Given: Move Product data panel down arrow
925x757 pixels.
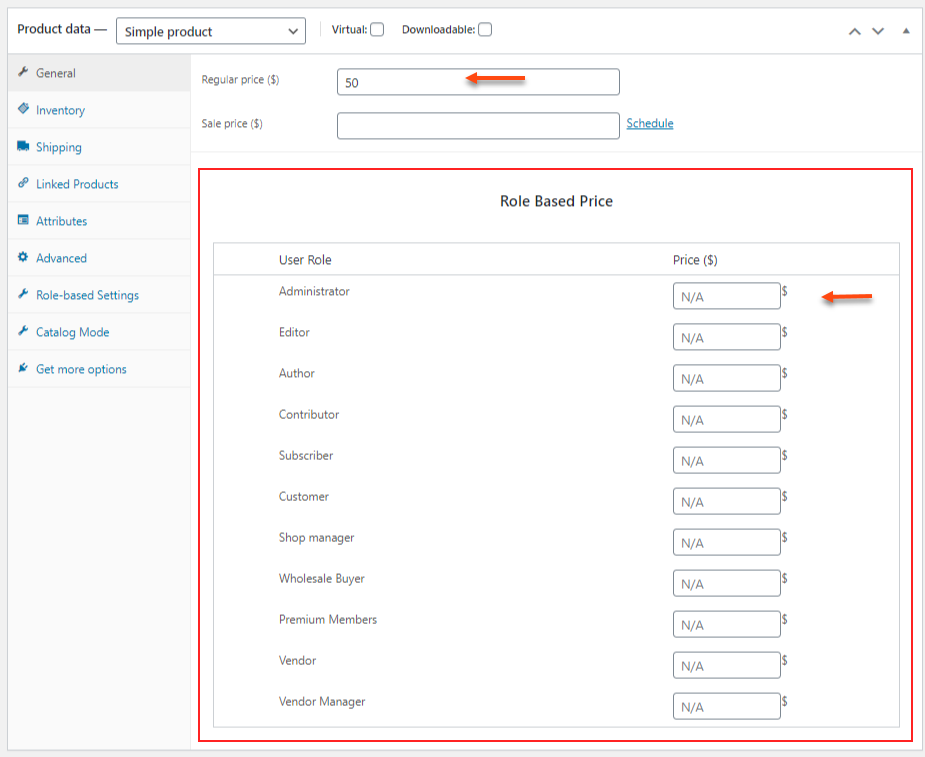Looking at the screenshot, I should 878,31.
